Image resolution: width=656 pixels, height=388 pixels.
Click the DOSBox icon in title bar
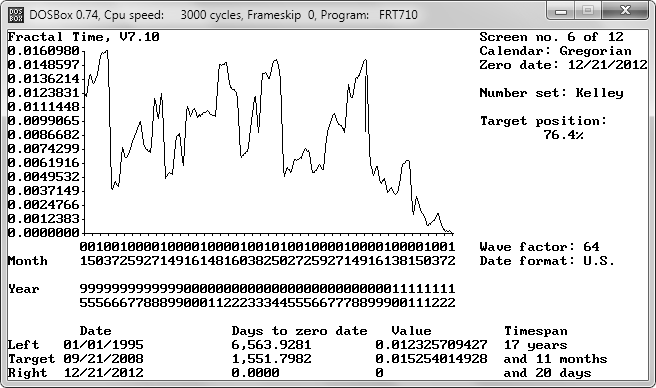coord(16,15)
